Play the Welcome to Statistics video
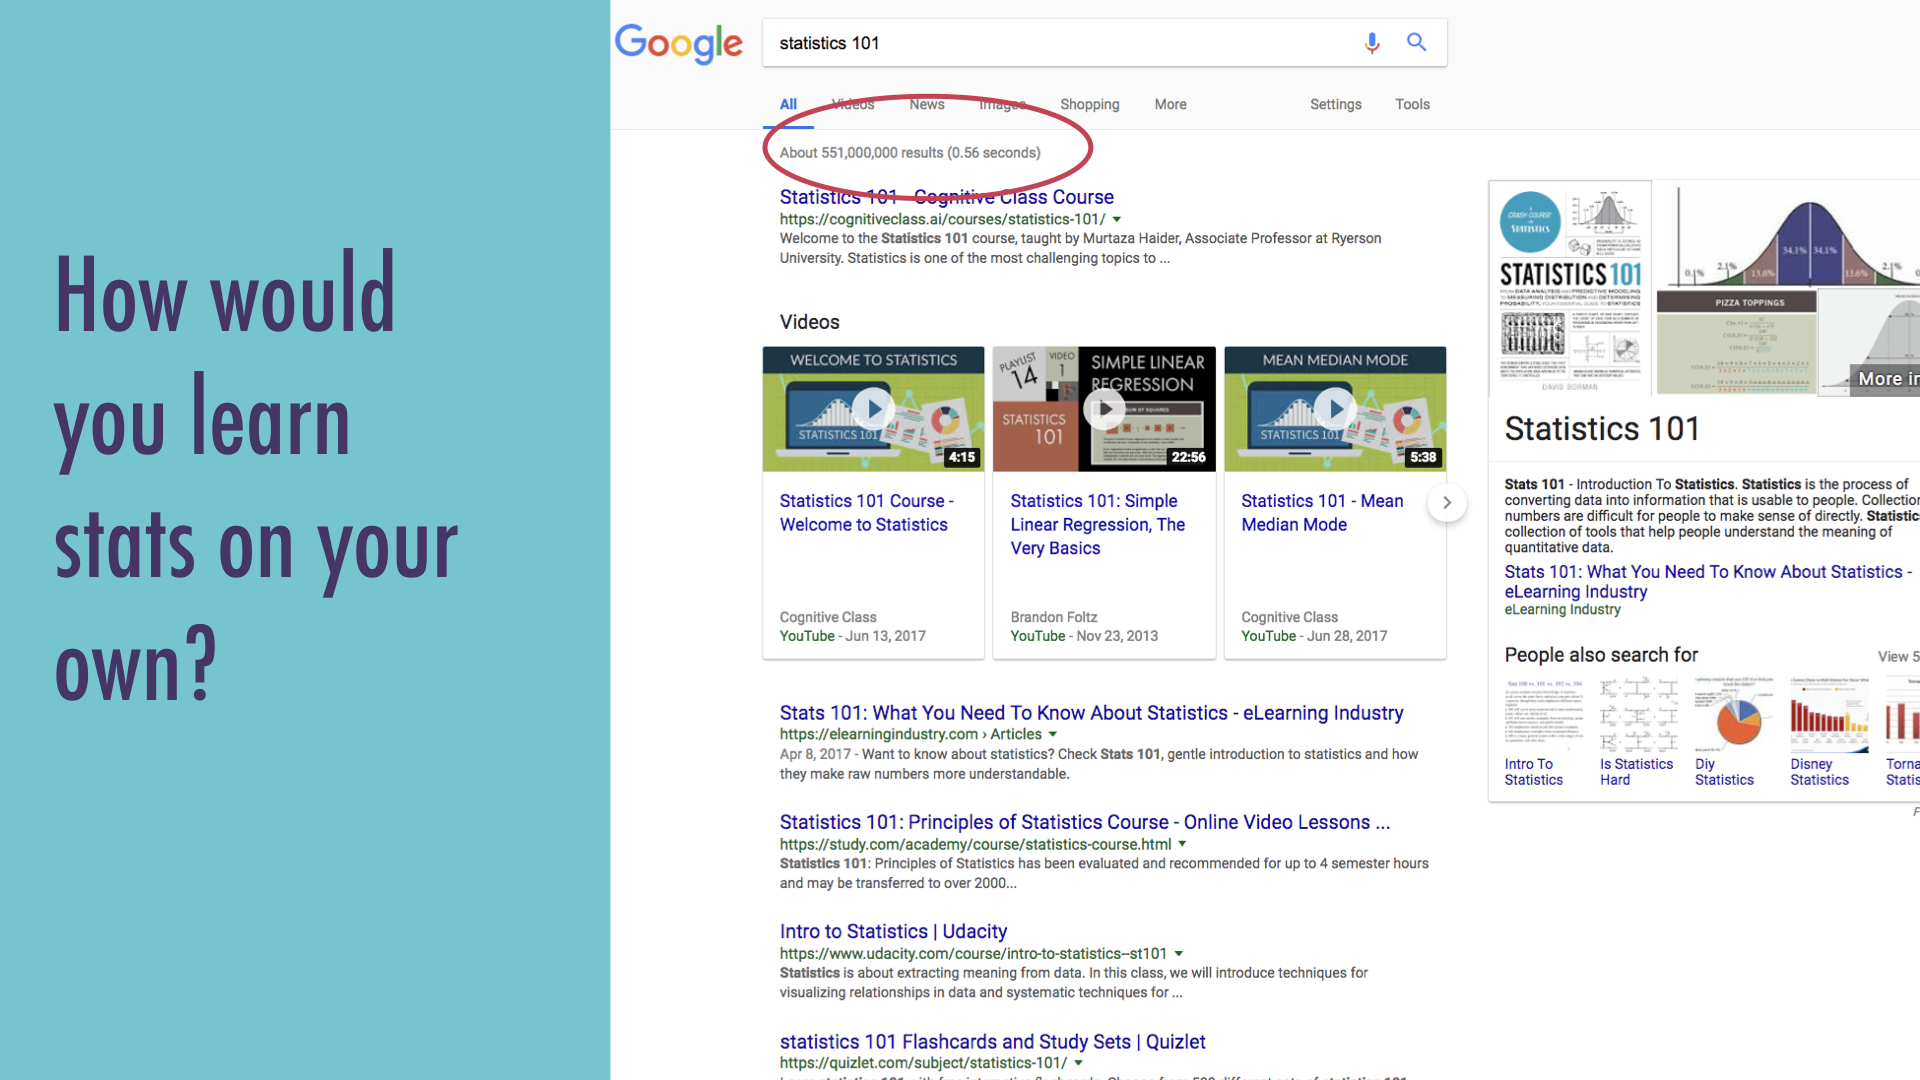The image size is (1920, 1080). (873, 409)
